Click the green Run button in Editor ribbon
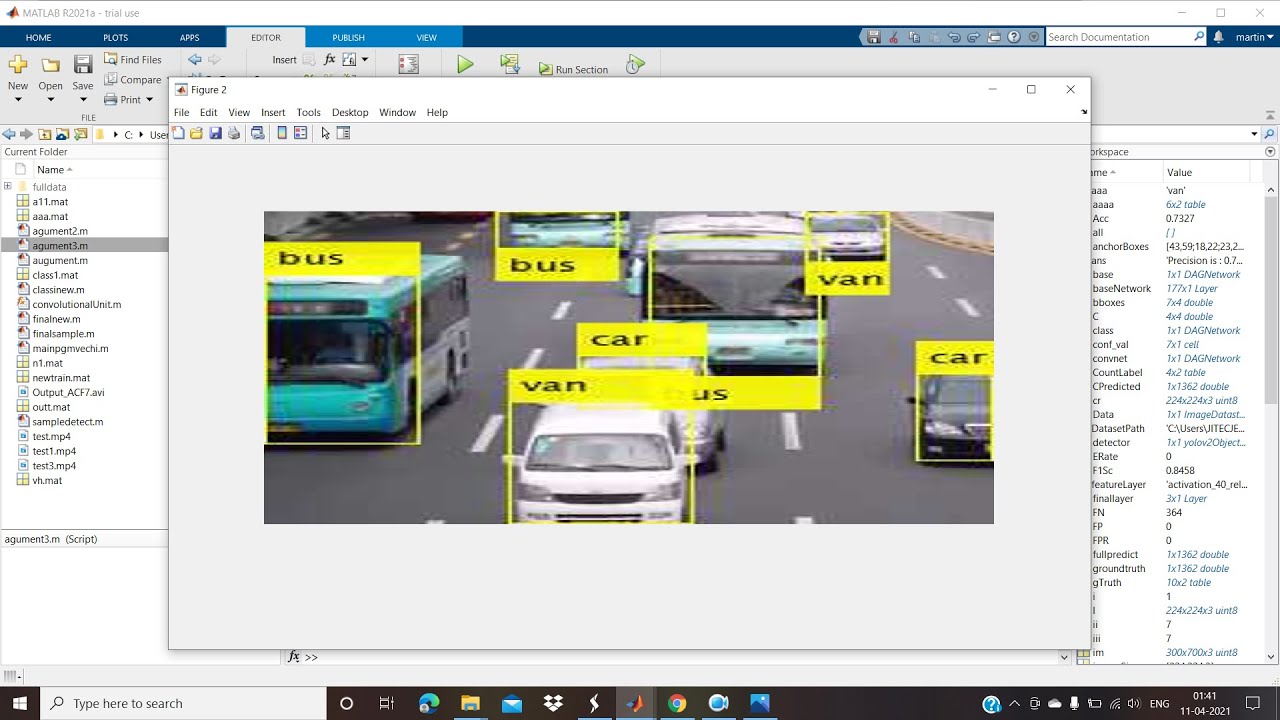Image resolution: width=1280 pixels, height=720 pixels. (465, 64)
